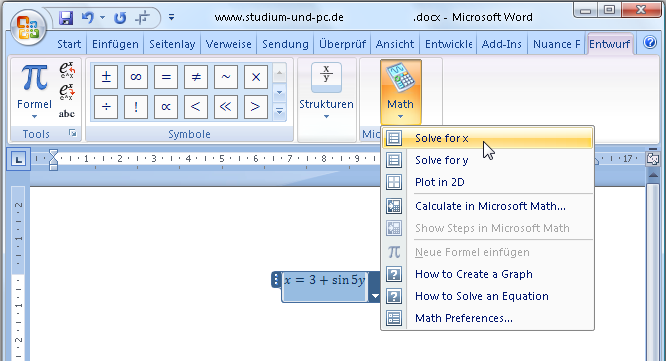Insert the tilde symbol
Screen dimensions: 666x361
coord(226,77)
